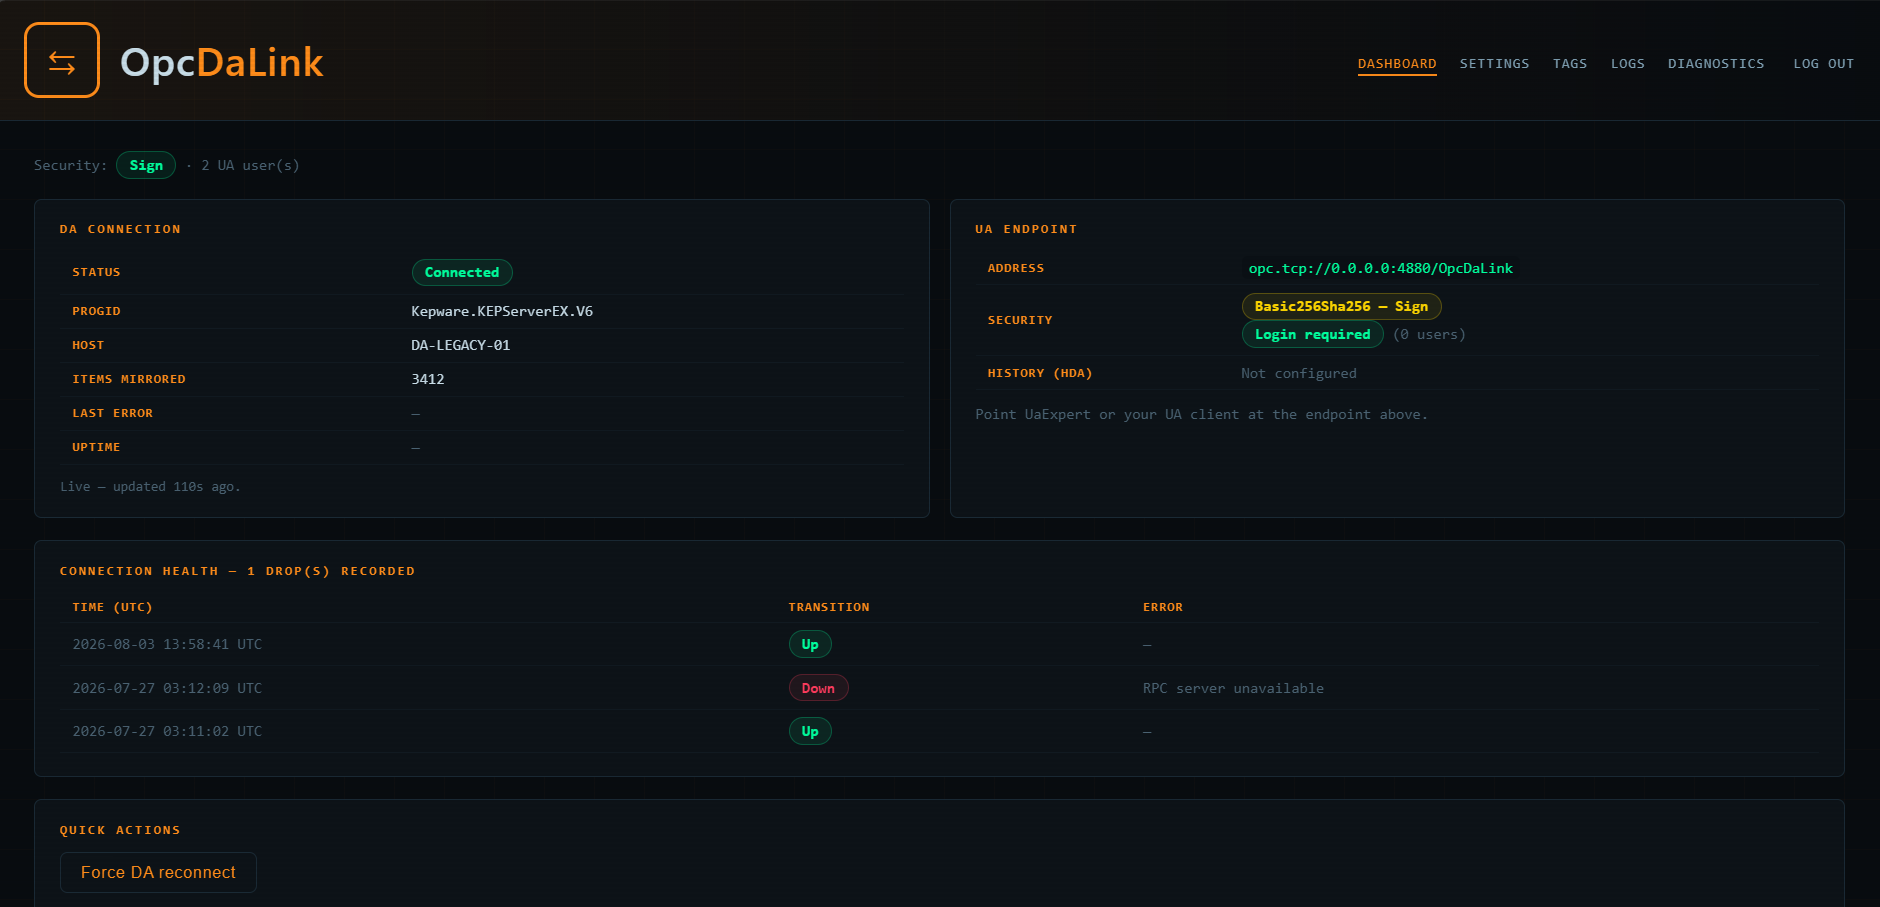This screenshot has height=907, width=1880.
Task: Click the 'Connection Health – 1 drop(s) recorded' heading
Action: click(237, 571)
